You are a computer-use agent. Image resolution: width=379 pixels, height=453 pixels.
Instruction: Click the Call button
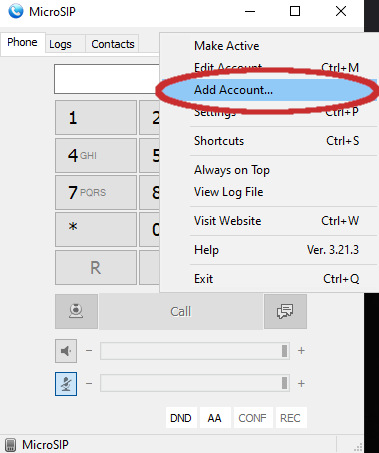click(x=181, y=311)
